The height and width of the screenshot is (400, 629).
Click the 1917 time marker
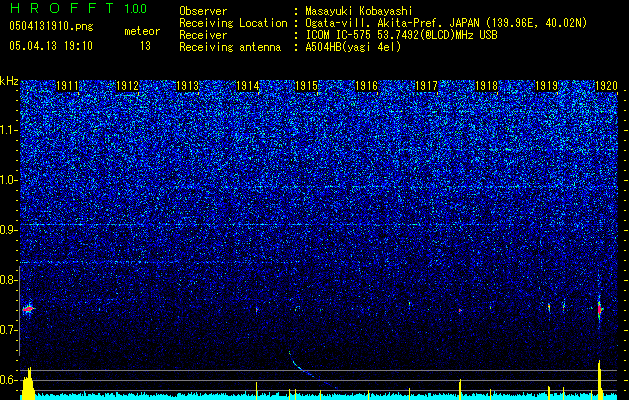[x=426, y=86]
